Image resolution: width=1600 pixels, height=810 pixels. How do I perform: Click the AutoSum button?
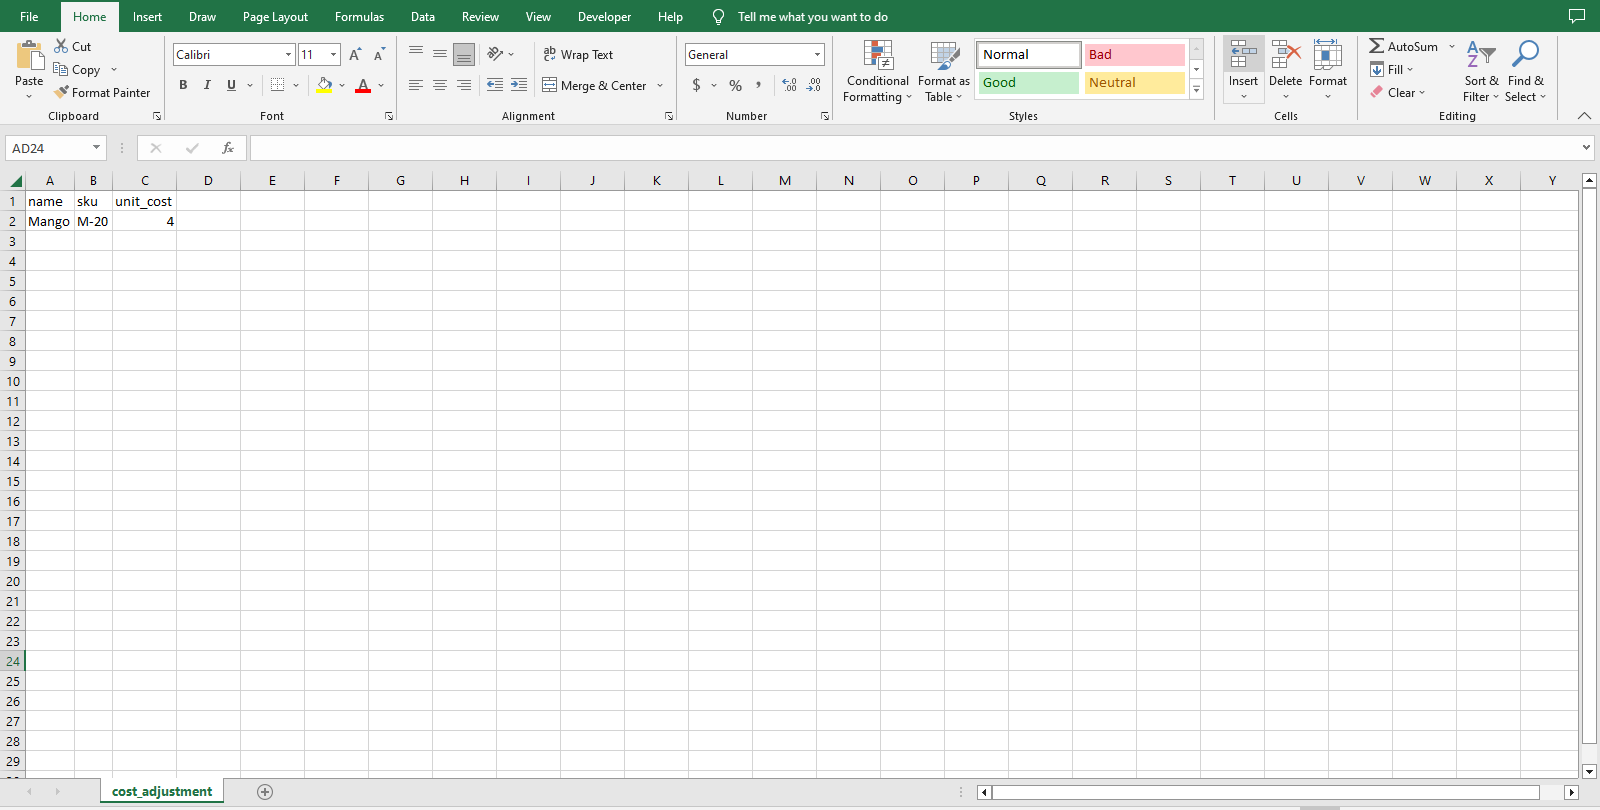point(1402,46)
